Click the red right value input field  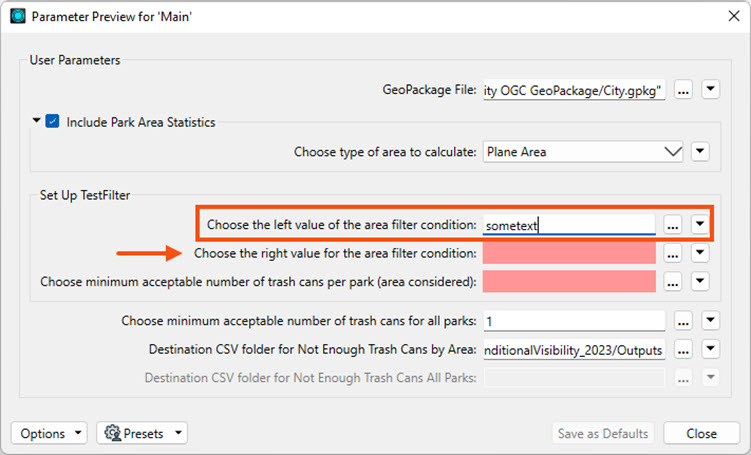click(569, 253)
